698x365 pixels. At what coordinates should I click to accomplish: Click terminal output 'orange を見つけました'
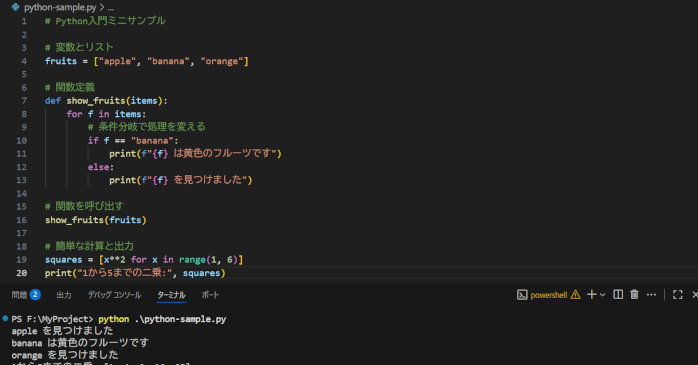(65, 355)
